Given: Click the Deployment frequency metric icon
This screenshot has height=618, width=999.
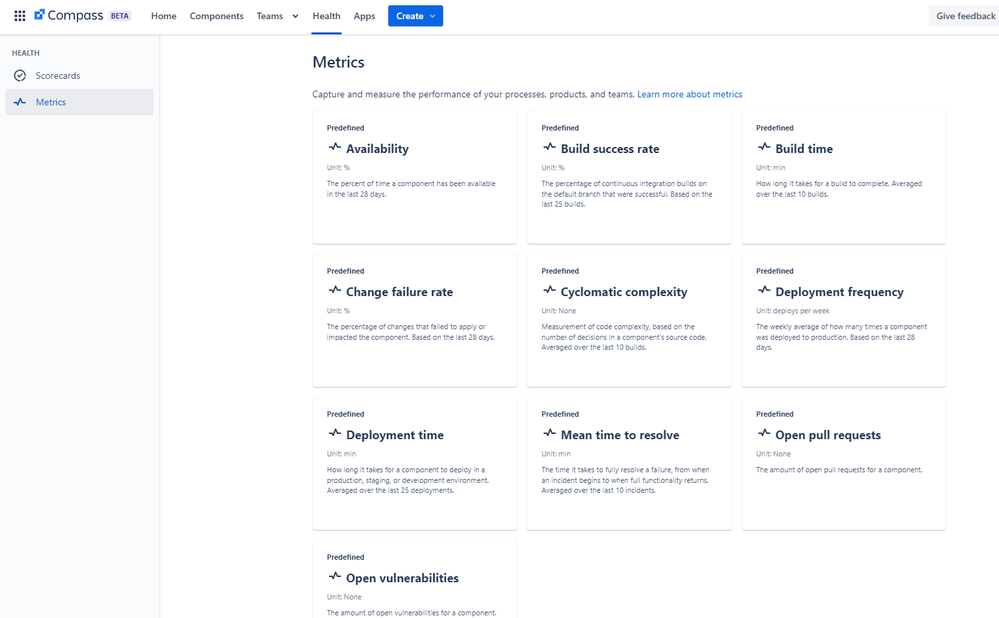Looking at the screenshot, I should pyautogui.click(x=763, y=291).
